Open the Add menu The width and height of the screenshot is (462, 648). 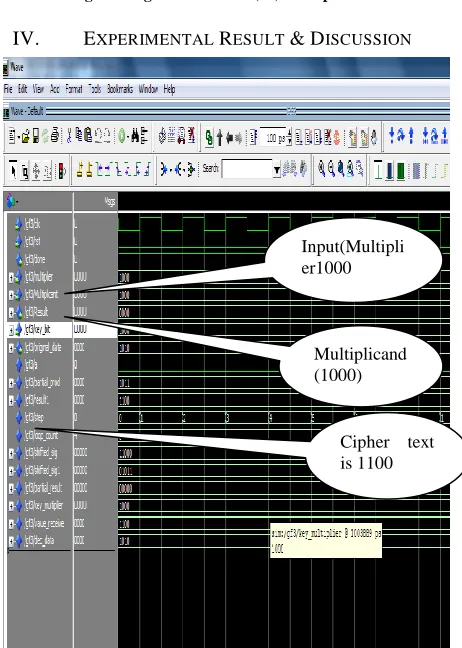point(55,89)
